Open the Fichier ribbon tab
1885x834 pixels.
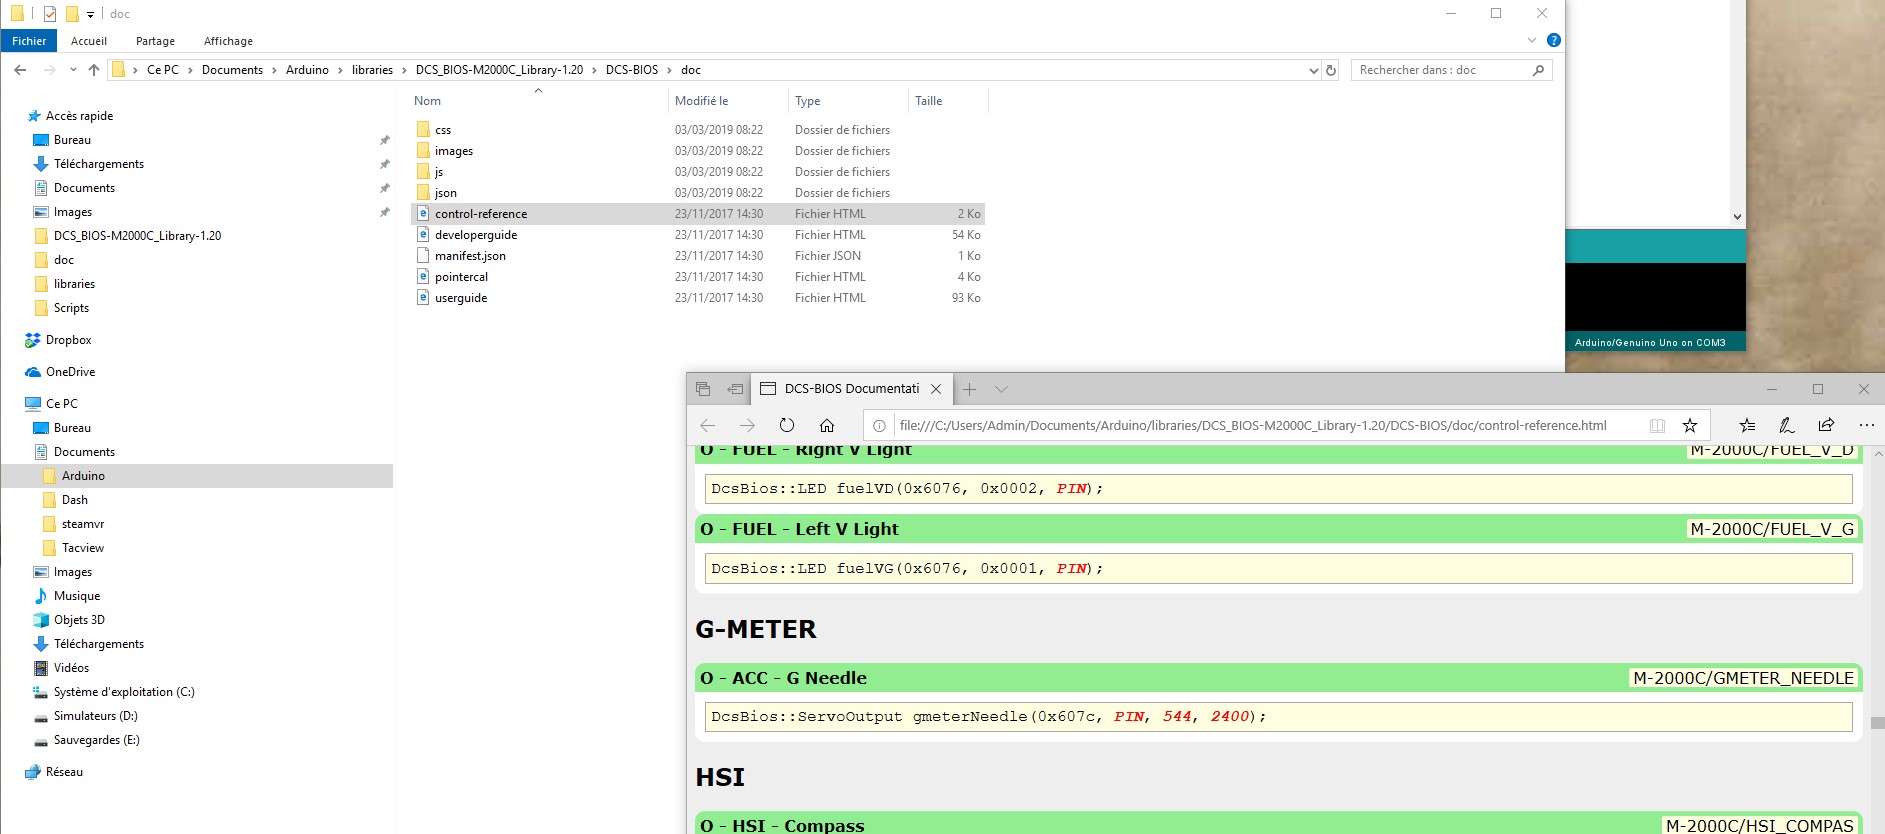(x=29, y=41)
